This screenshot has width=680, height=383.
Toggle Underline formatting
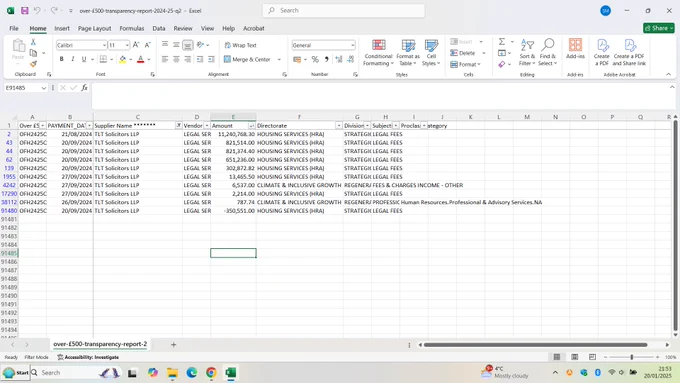pos(84,59)
